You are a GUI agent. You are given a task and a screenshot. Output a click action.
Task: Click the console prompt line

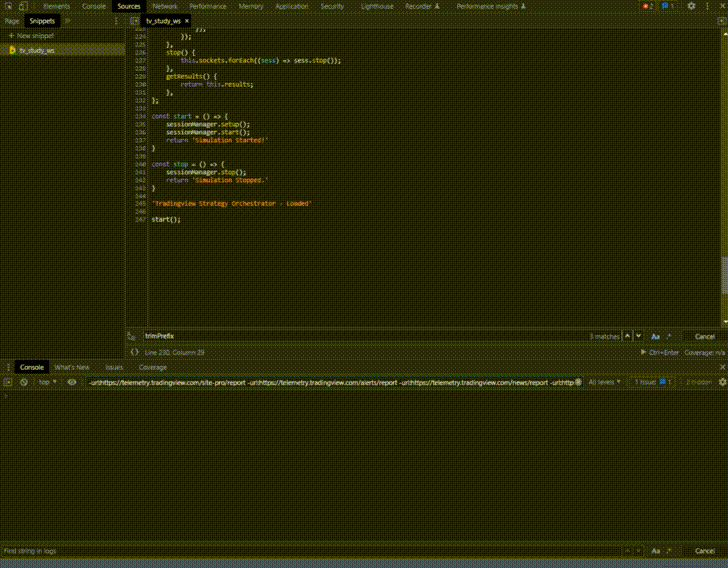(364, 396)
